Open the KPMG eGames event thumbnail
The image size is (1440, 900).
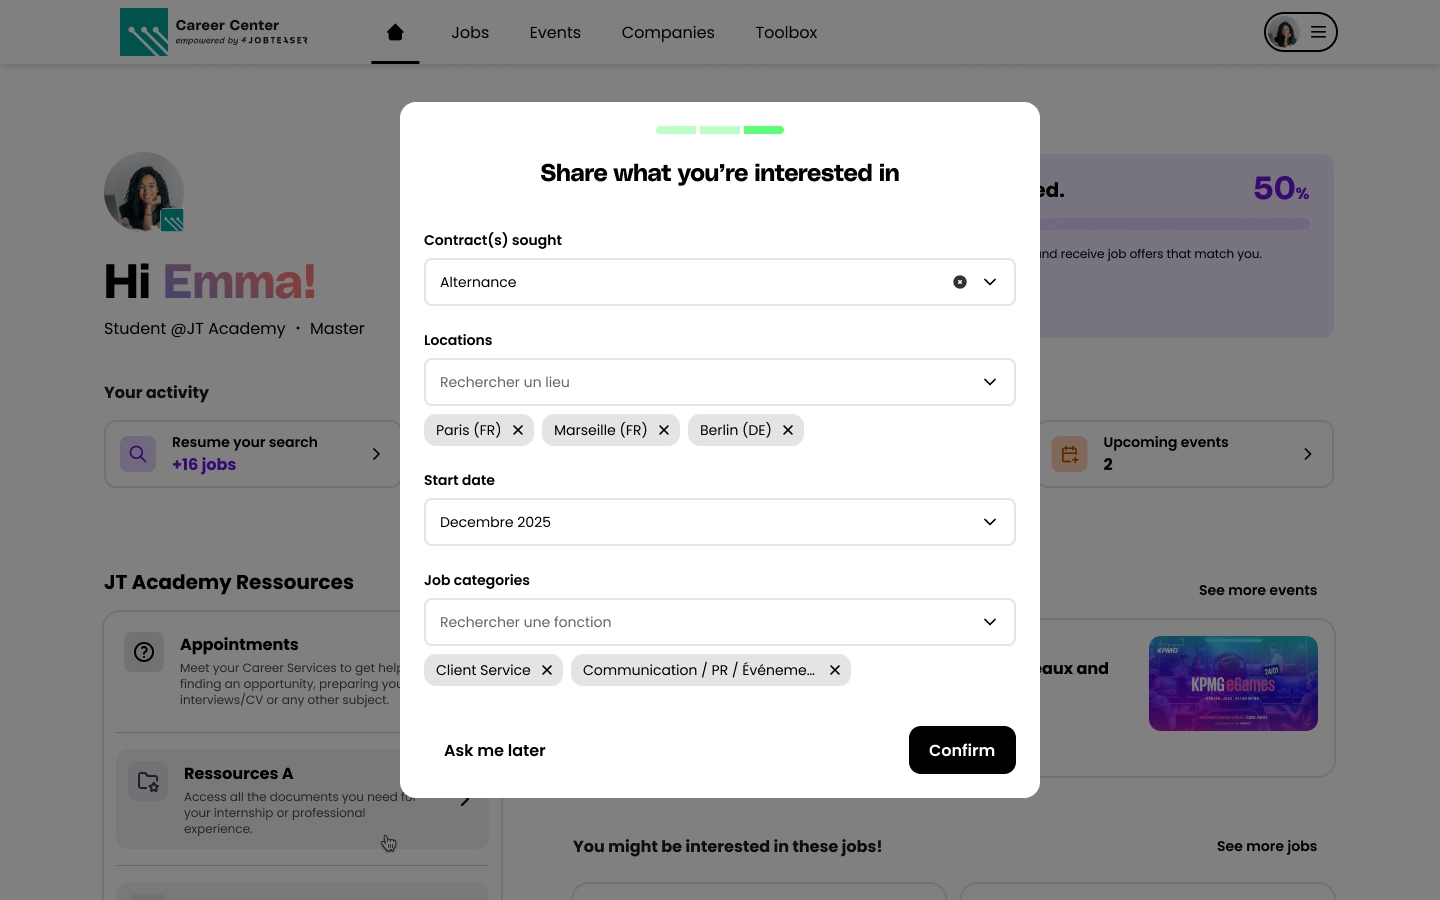pos(1233,683)
